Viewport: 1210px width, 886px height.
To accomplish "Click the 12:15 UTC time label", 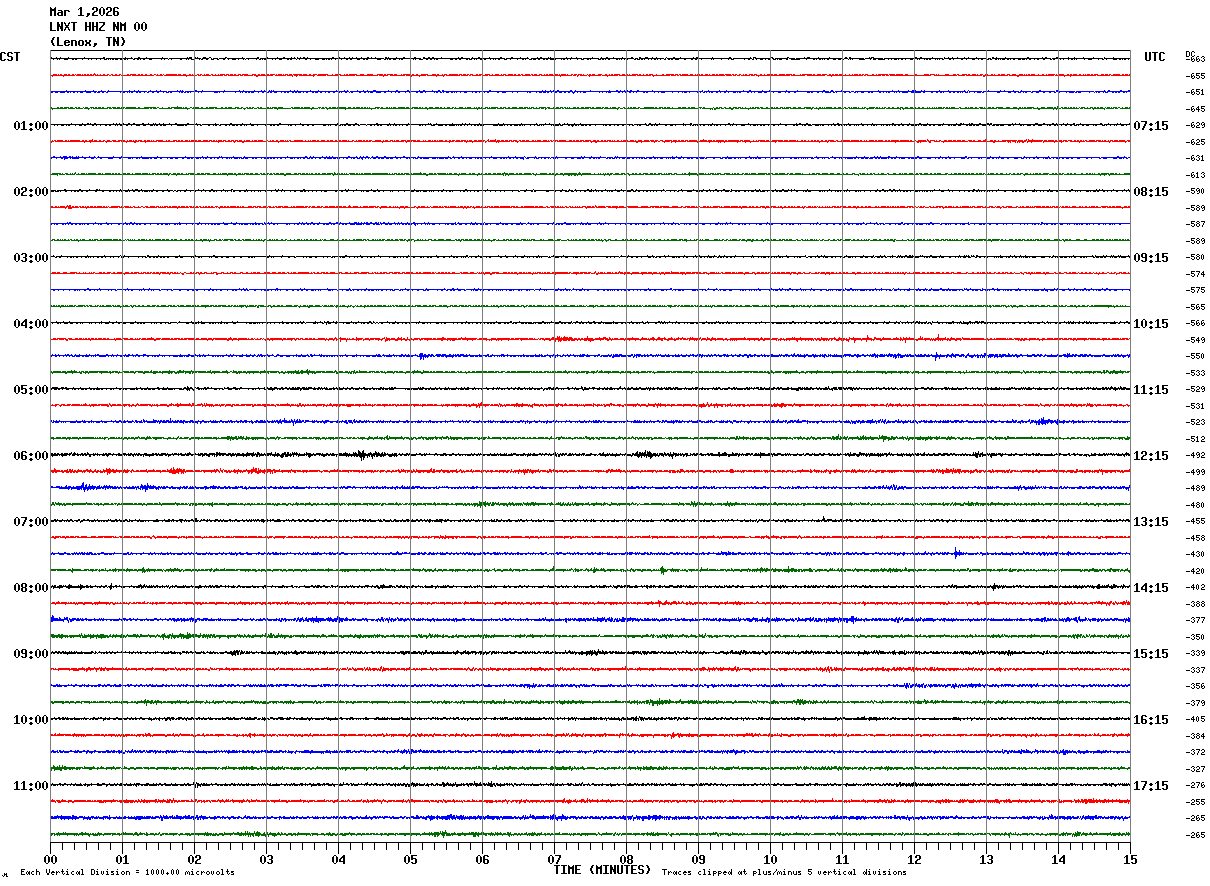I will 1150,456.
